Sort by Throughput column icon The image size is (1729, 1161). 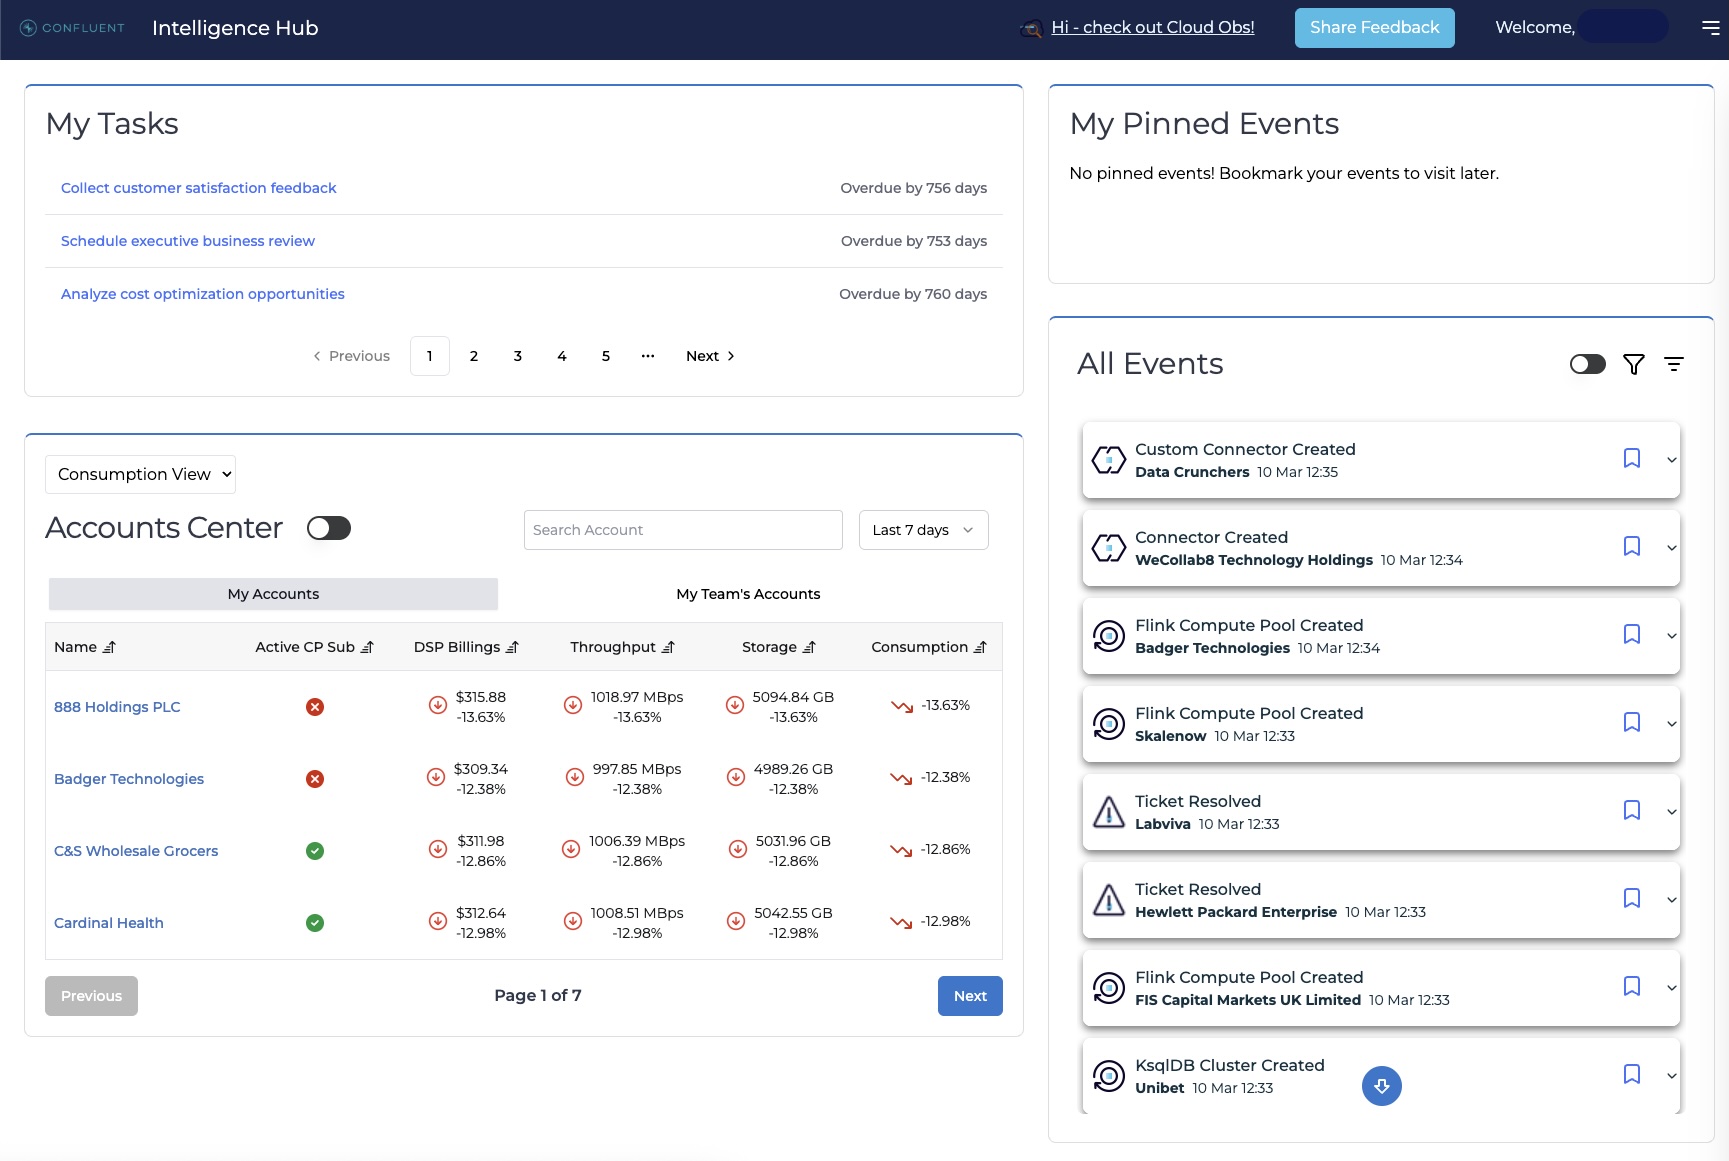[x=668, y=647]
